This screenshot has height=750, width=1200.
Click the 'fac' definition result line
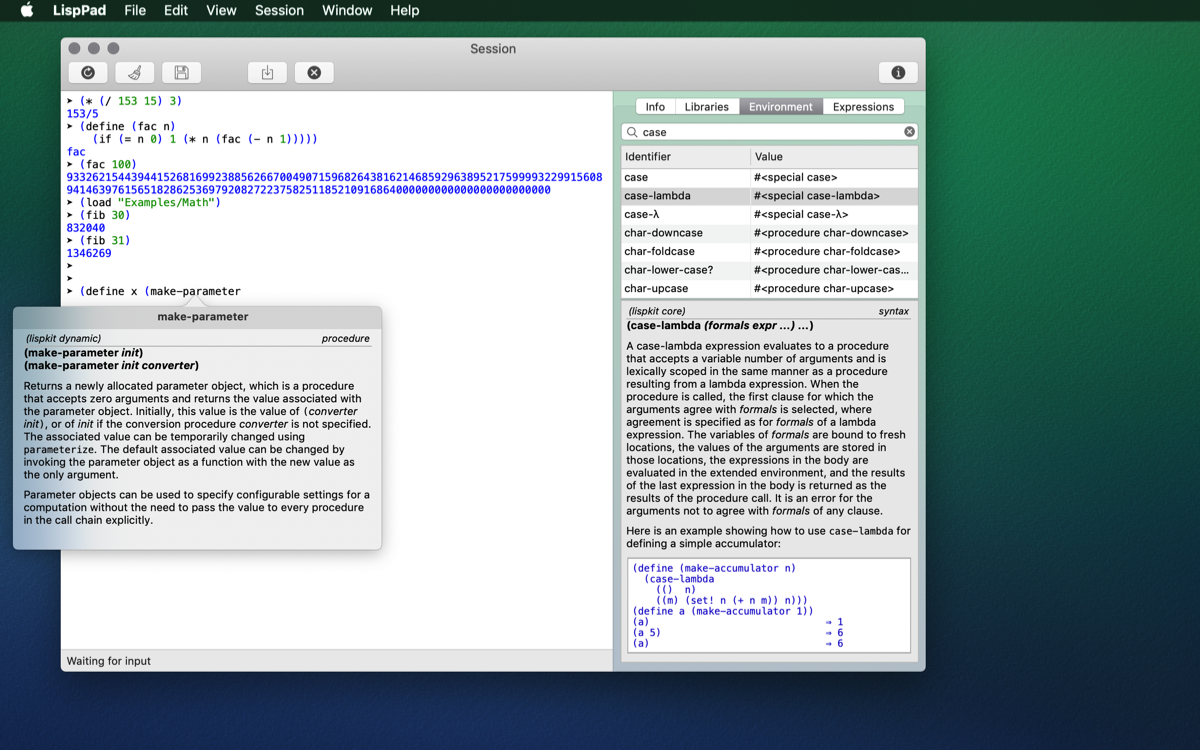coord(76,152)
